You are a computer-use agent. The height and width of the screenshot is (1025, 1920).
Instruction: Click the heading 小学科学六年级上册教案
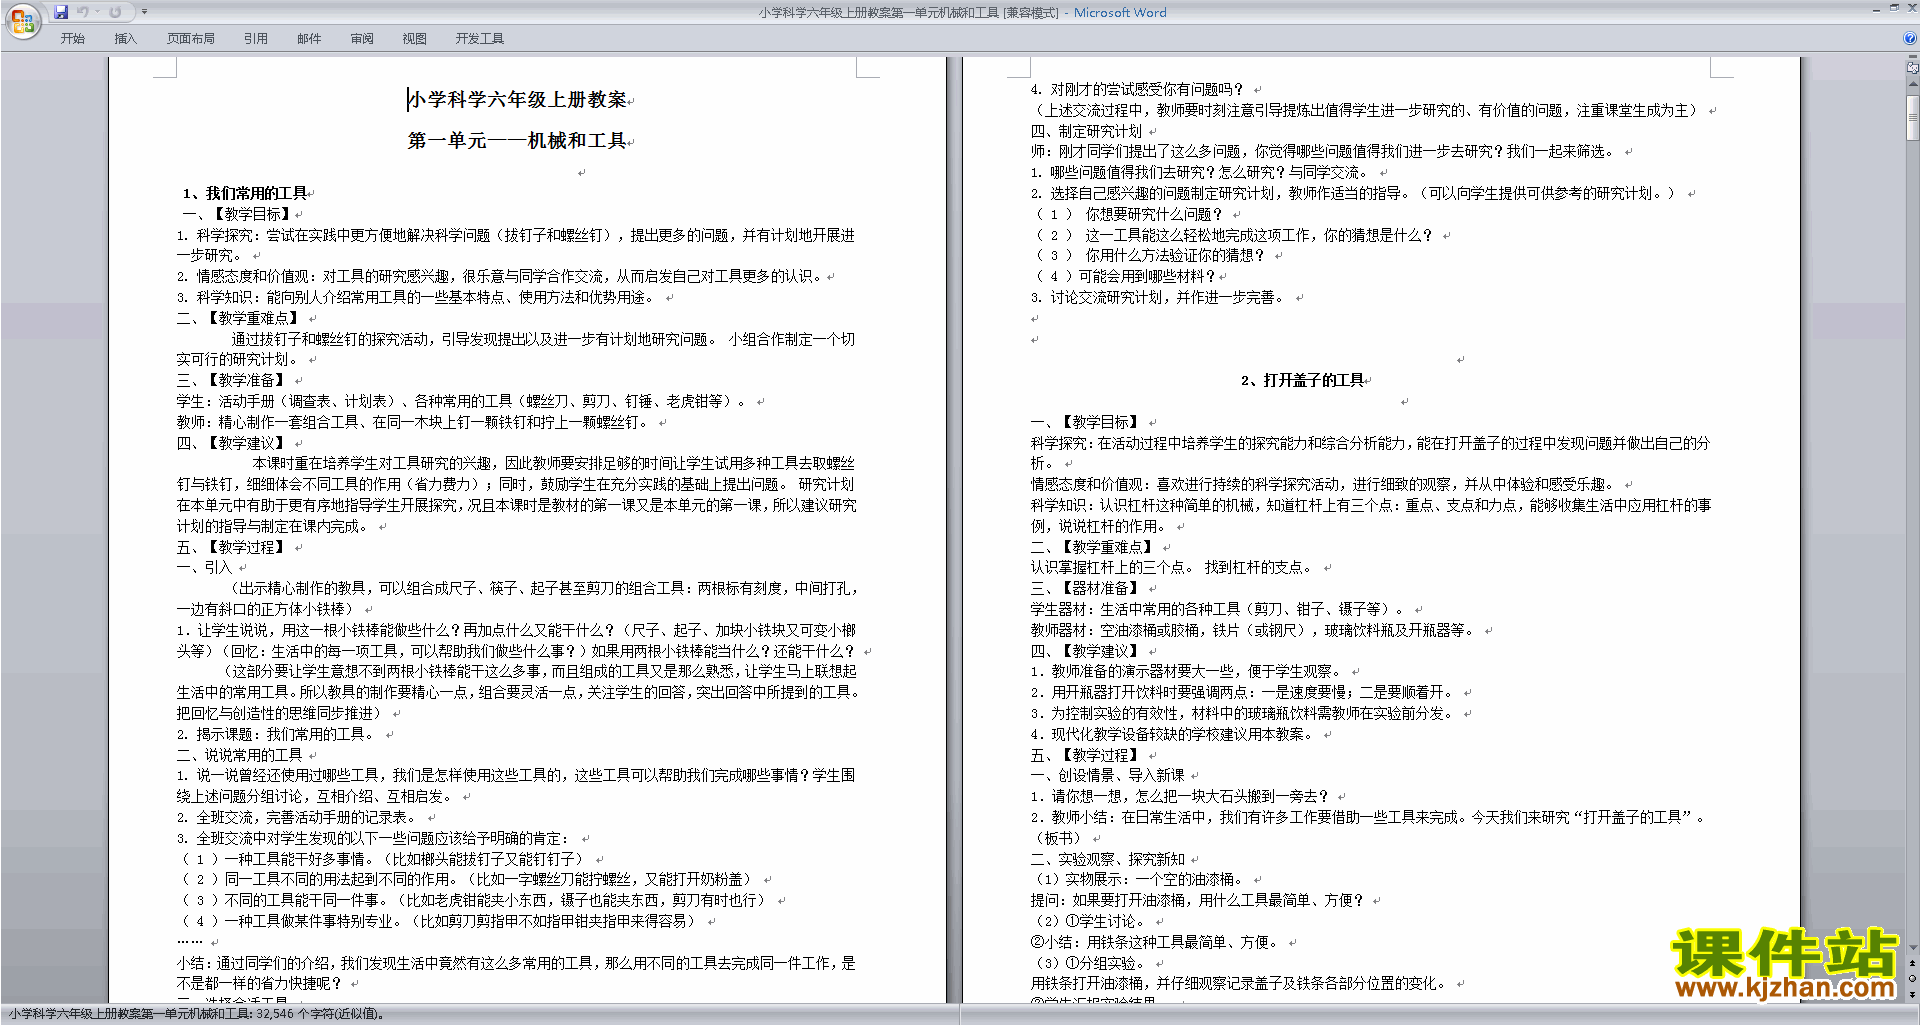517,100
